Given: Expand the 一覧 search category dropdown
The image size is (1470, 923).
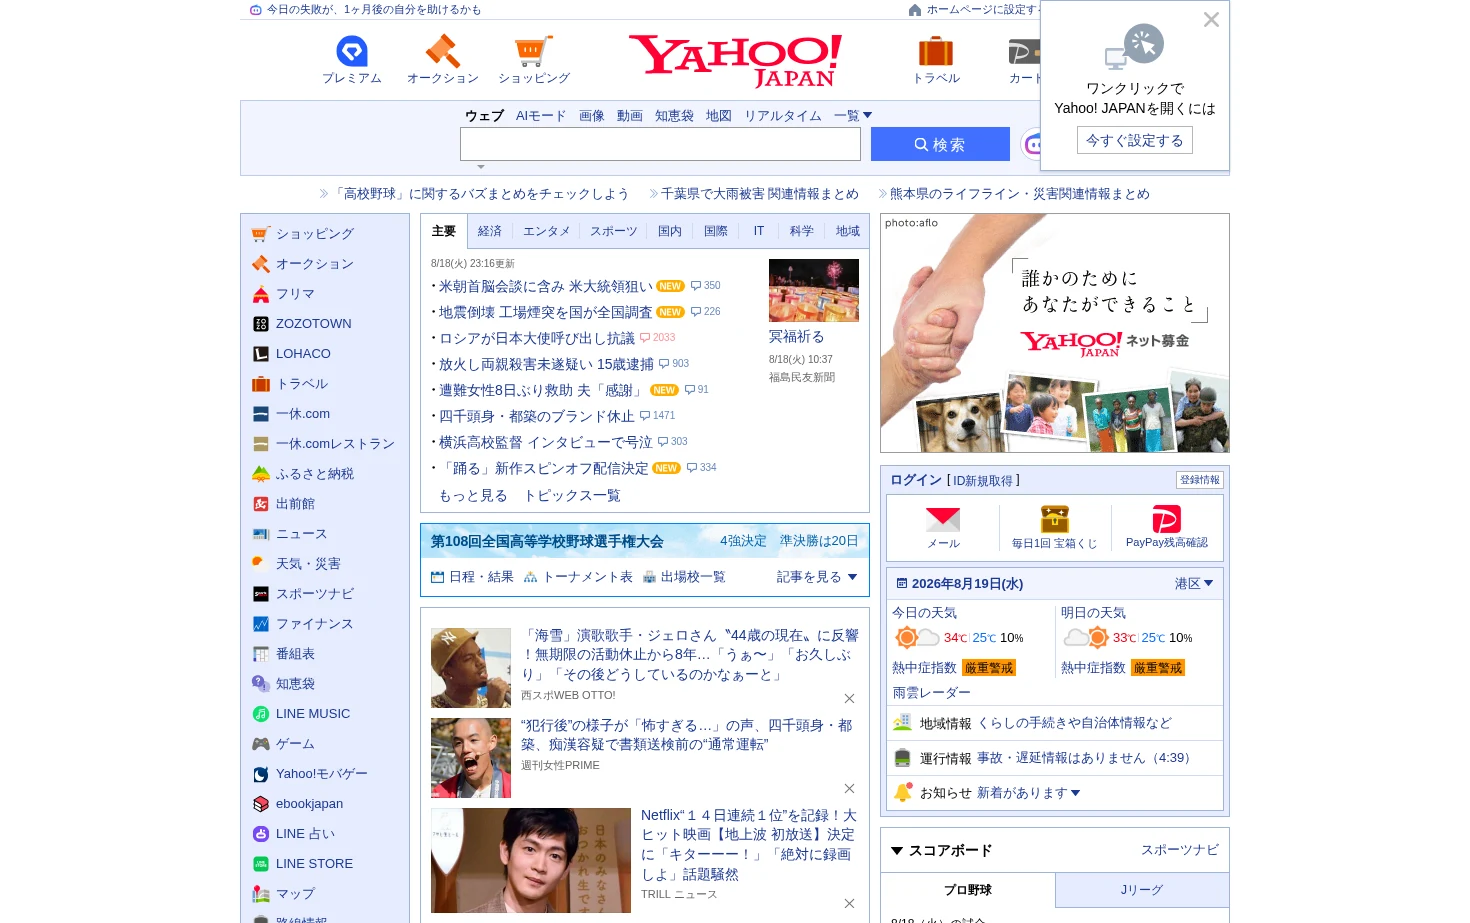Looking at the screenshot, I should pos(853,116).
